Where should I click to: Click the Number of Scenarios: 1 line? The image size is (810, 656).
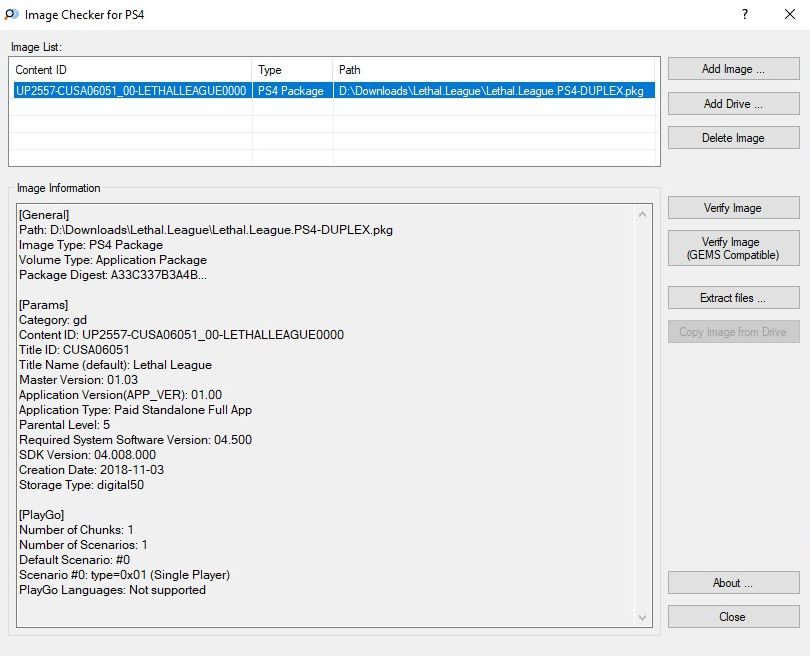coord(83,544)
